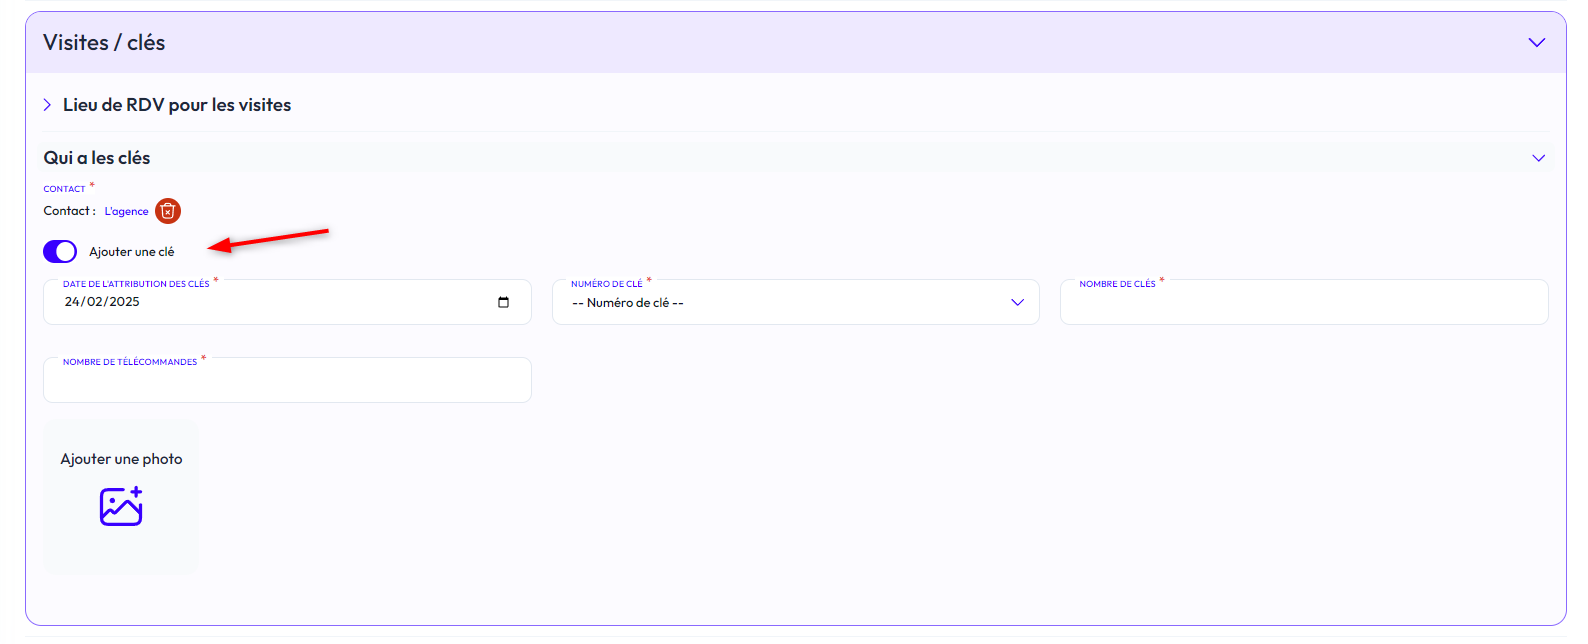The height and width of the screenshot is (644, 1588).
Task: Delete the L'agence contact with trash icon
Action: pos(168,211)
